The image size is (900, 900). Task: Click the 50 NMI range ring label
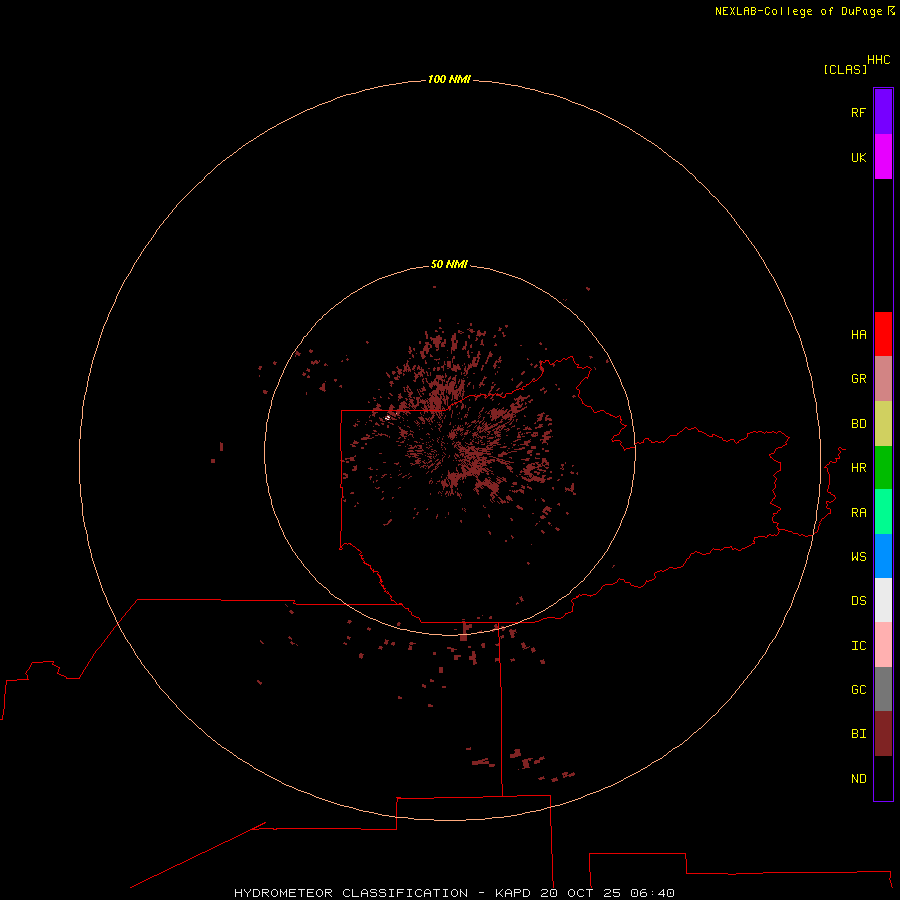pyautogui.click(x=449, y=264)
